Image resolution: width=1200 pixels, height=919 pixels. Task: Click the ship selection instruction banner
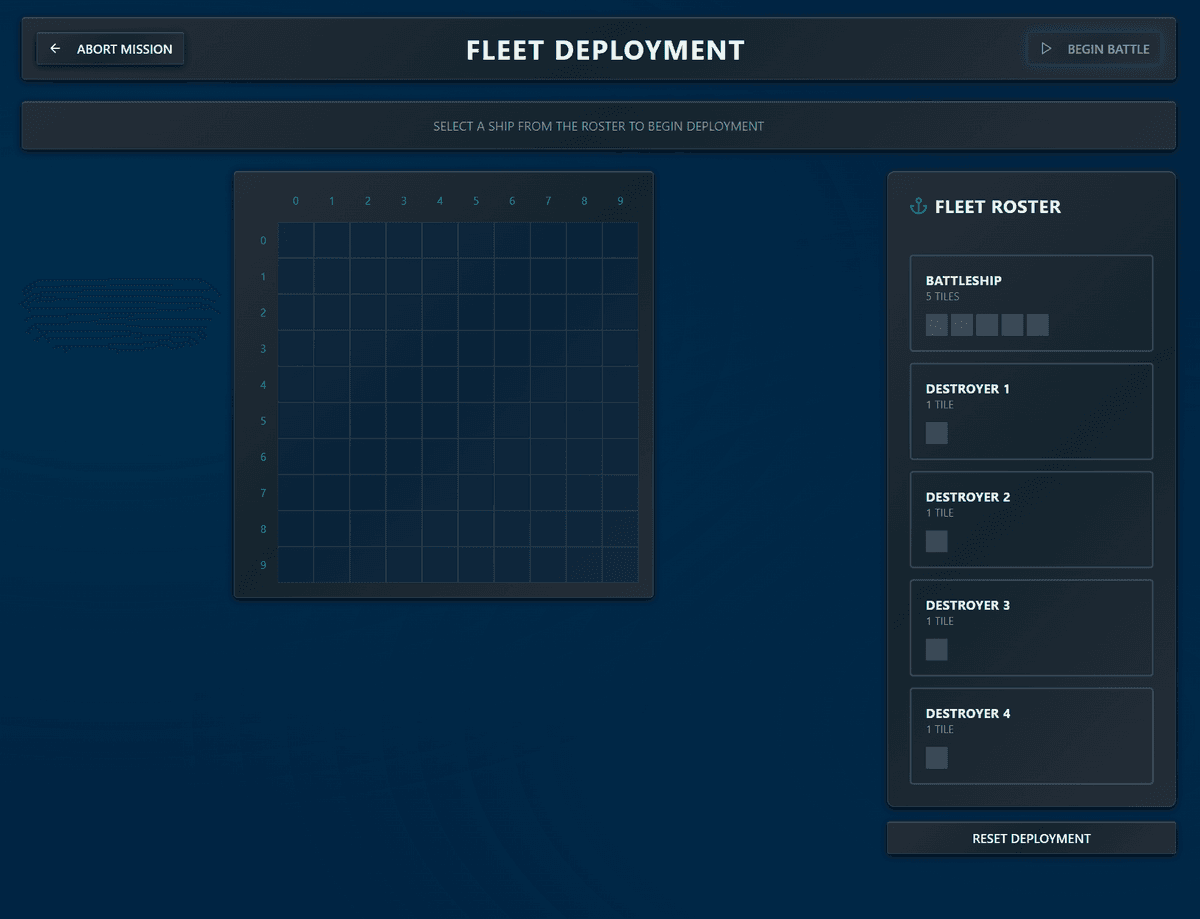tap(600, 125)
